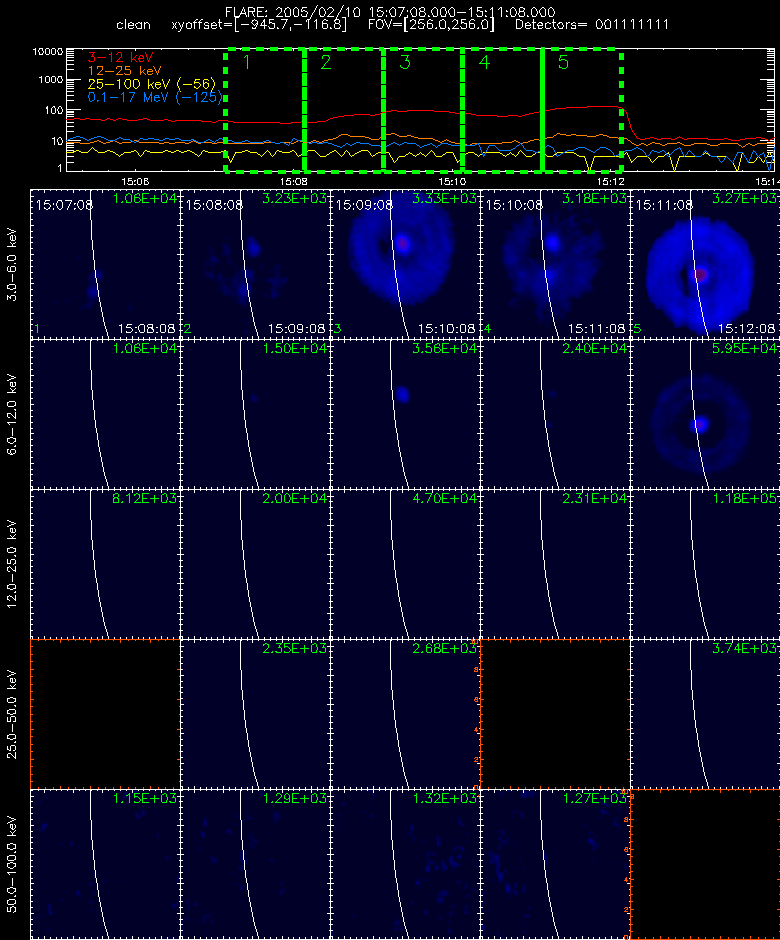Open the 6.0-12.0 keV image with peak 3.56E+04
This screenshot has height=940, width=780.
[405, 414]
